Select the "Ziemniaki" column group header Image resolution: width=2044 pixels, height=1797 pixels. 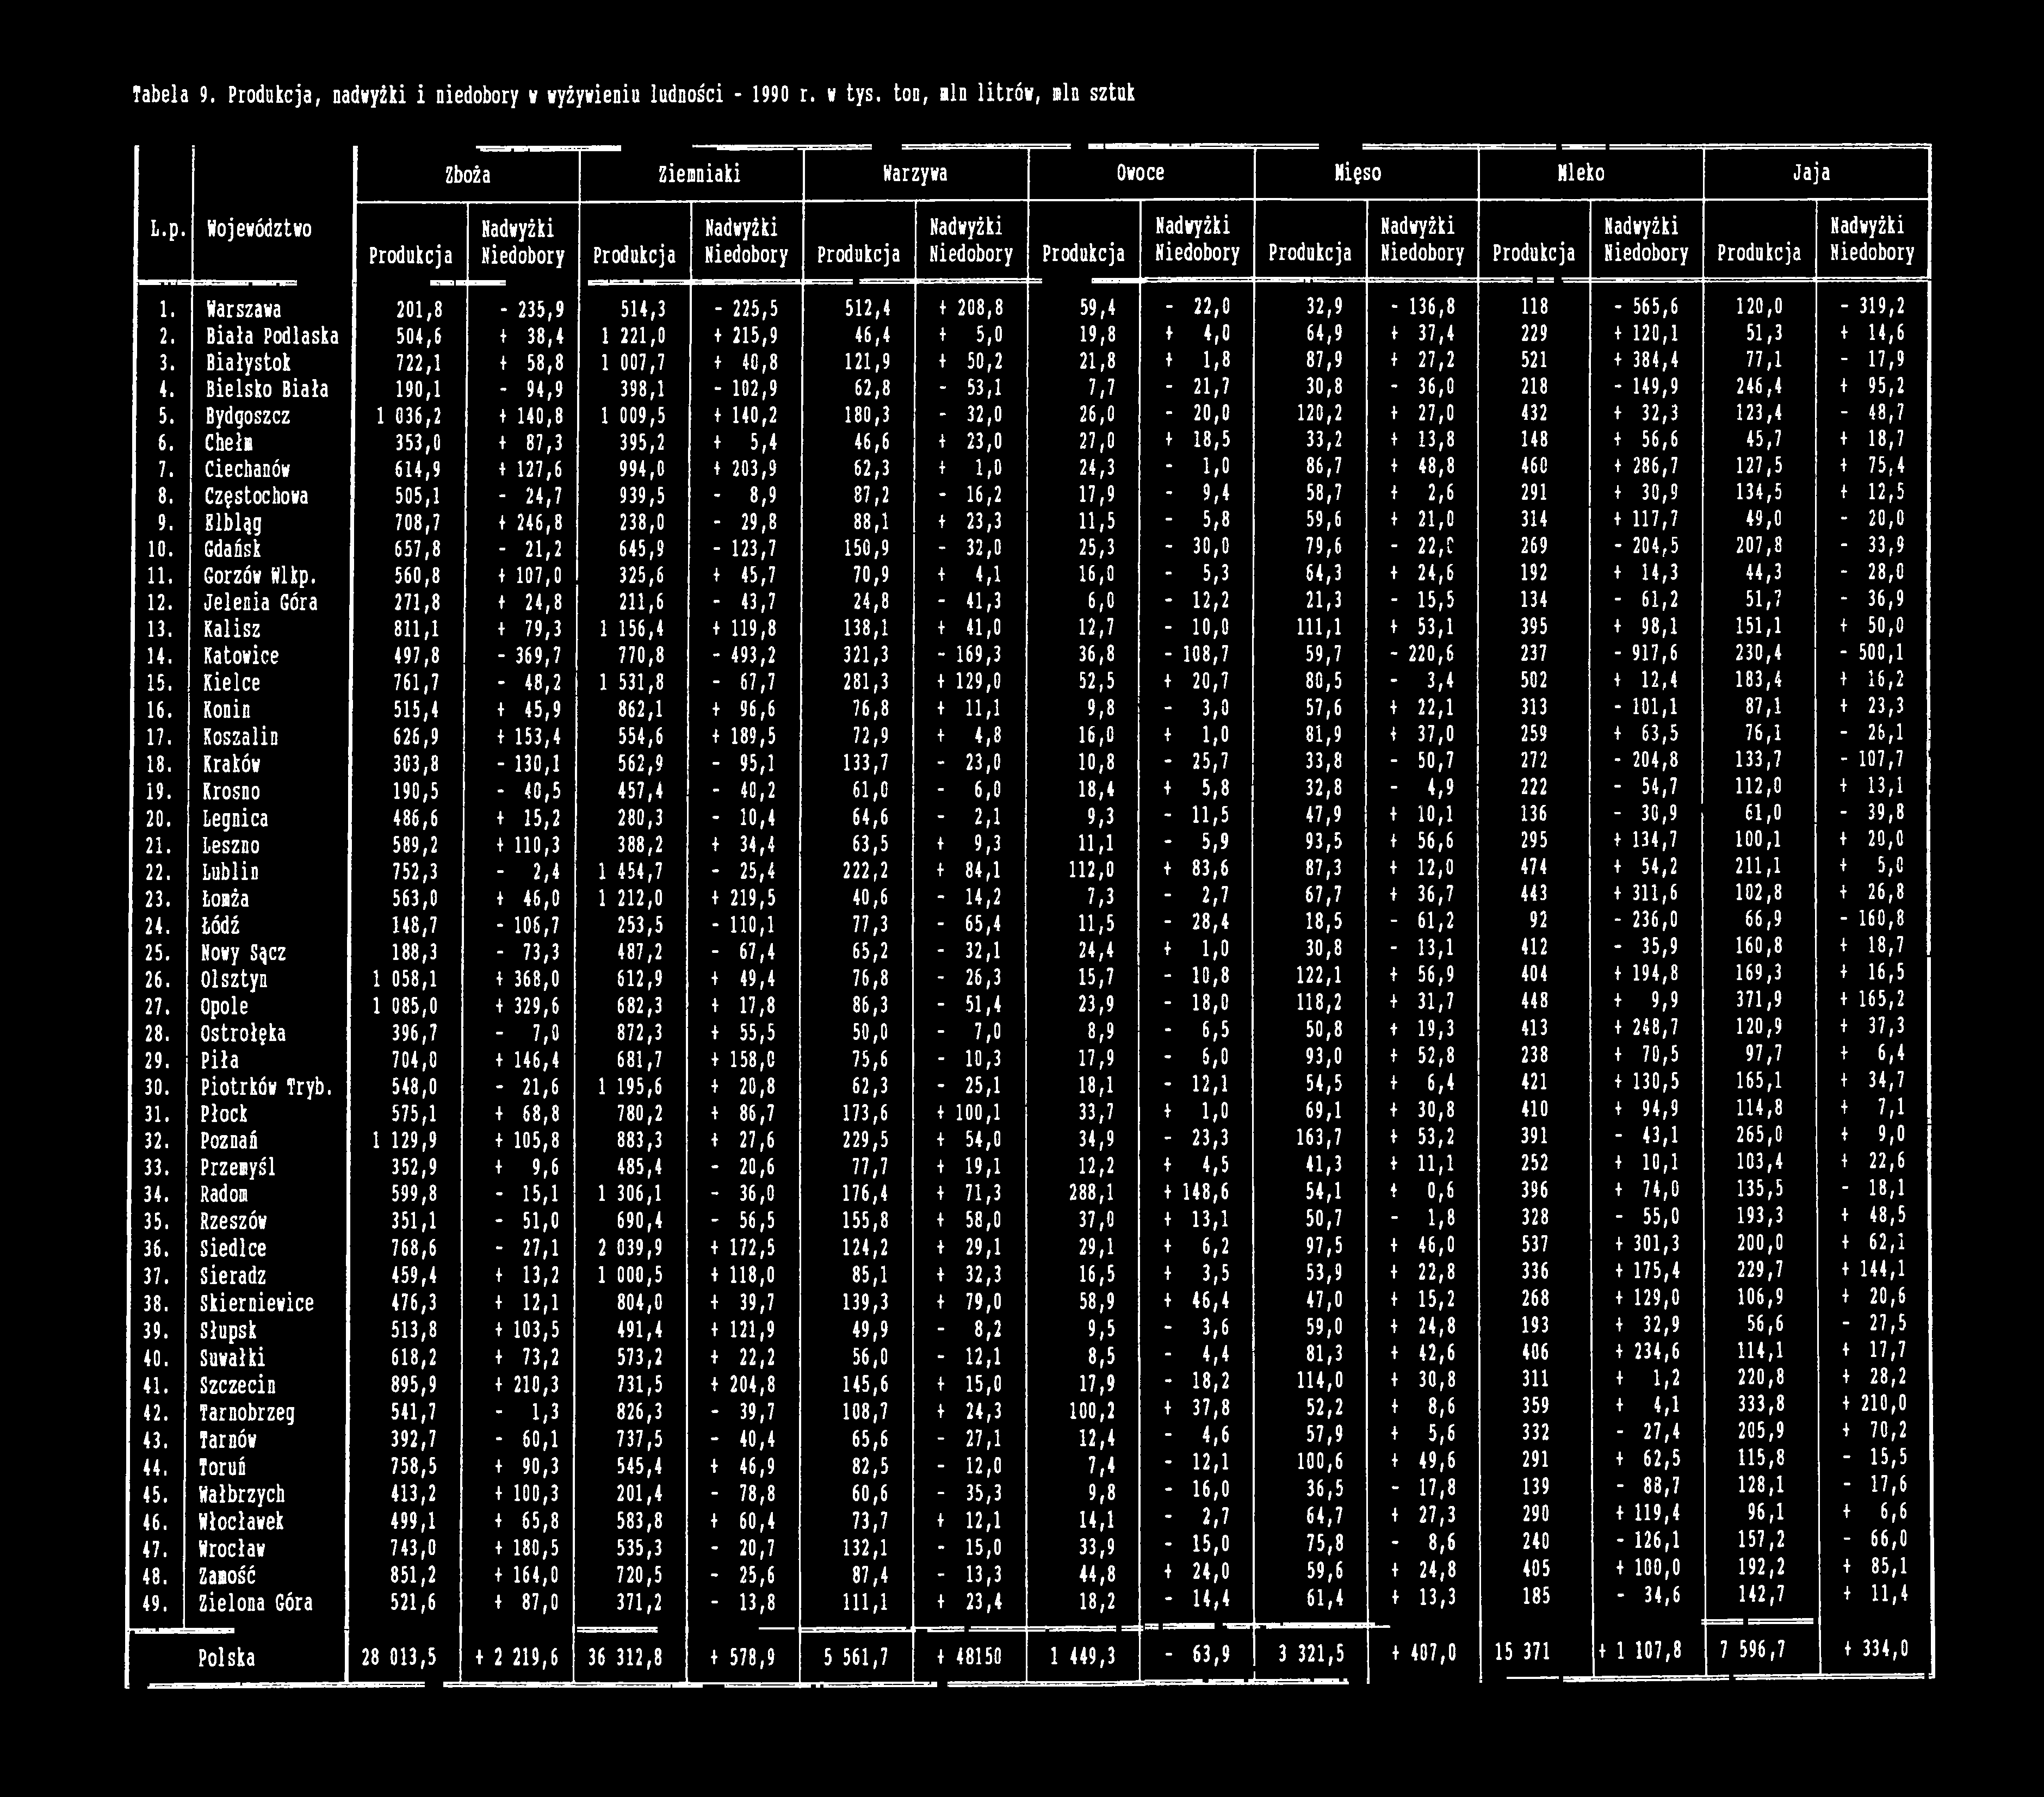(x=700, y=174)
